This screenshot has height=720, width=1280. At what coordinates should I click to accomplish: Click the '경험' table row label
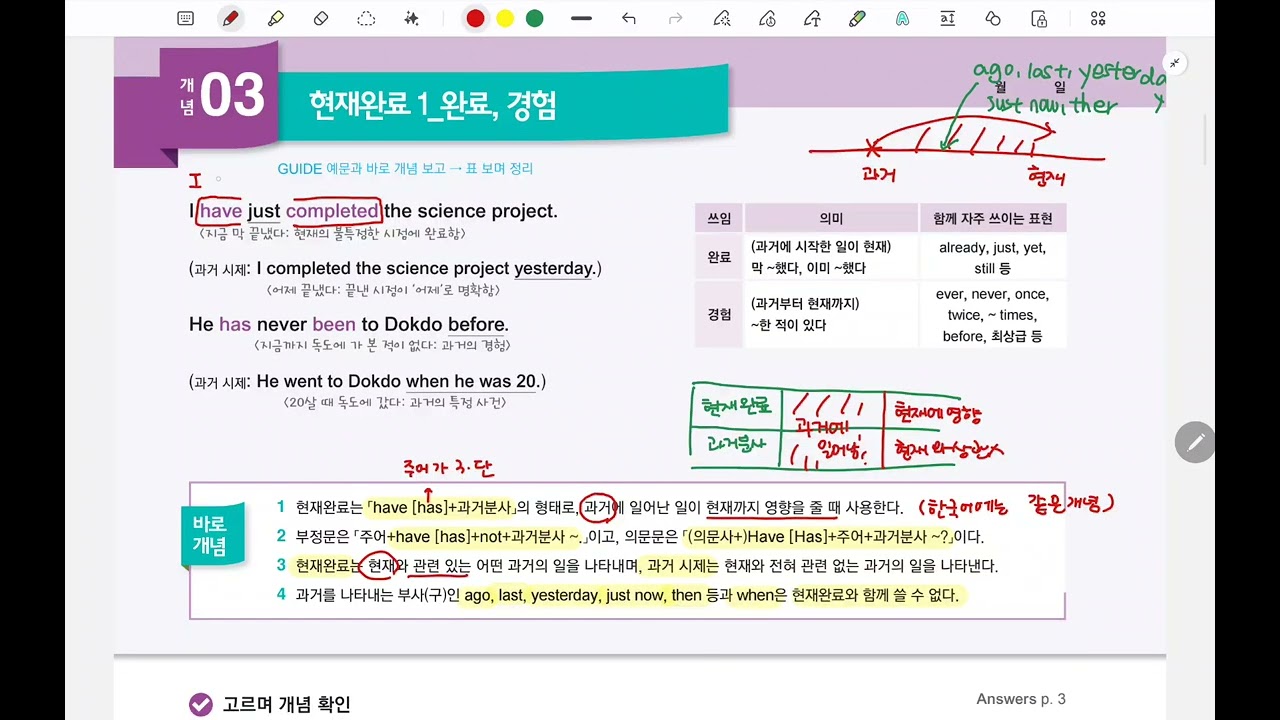coord(719,314)
